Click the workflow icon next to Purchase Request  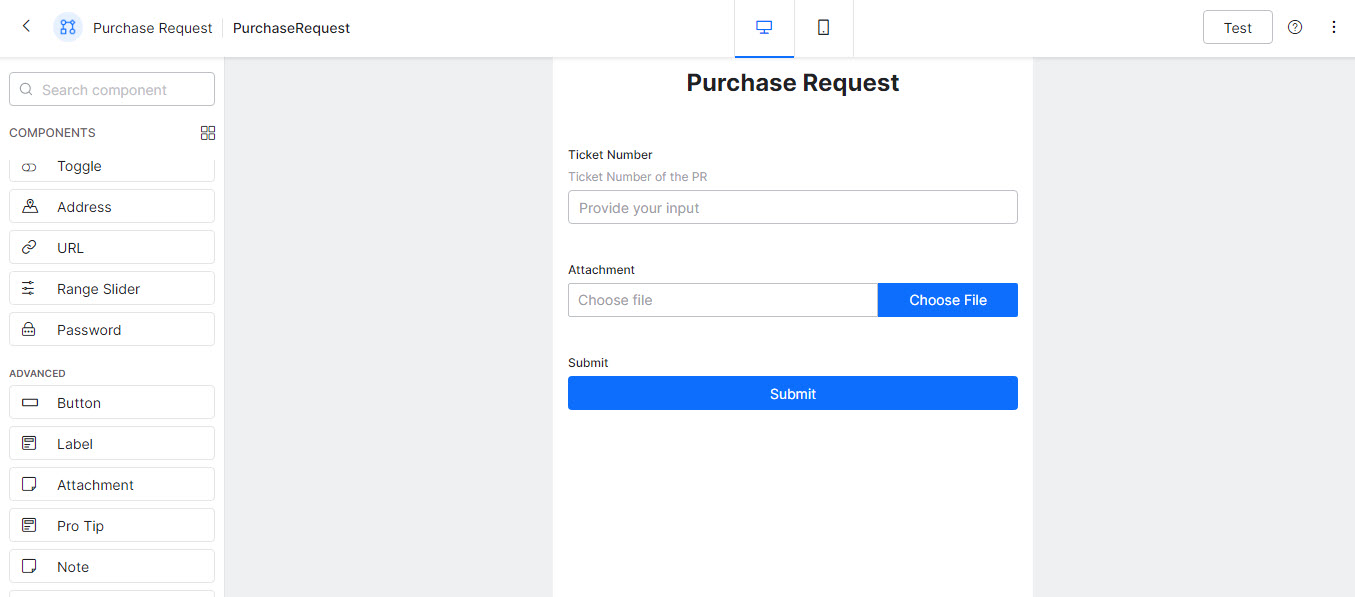67,27
